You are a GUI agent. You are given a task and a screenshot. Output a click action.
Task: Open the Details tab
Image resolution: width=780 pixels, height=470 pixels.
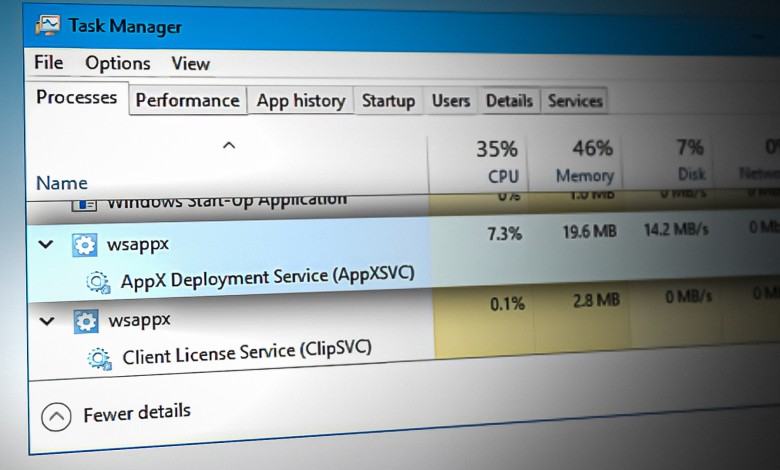[x=509, y=101]
